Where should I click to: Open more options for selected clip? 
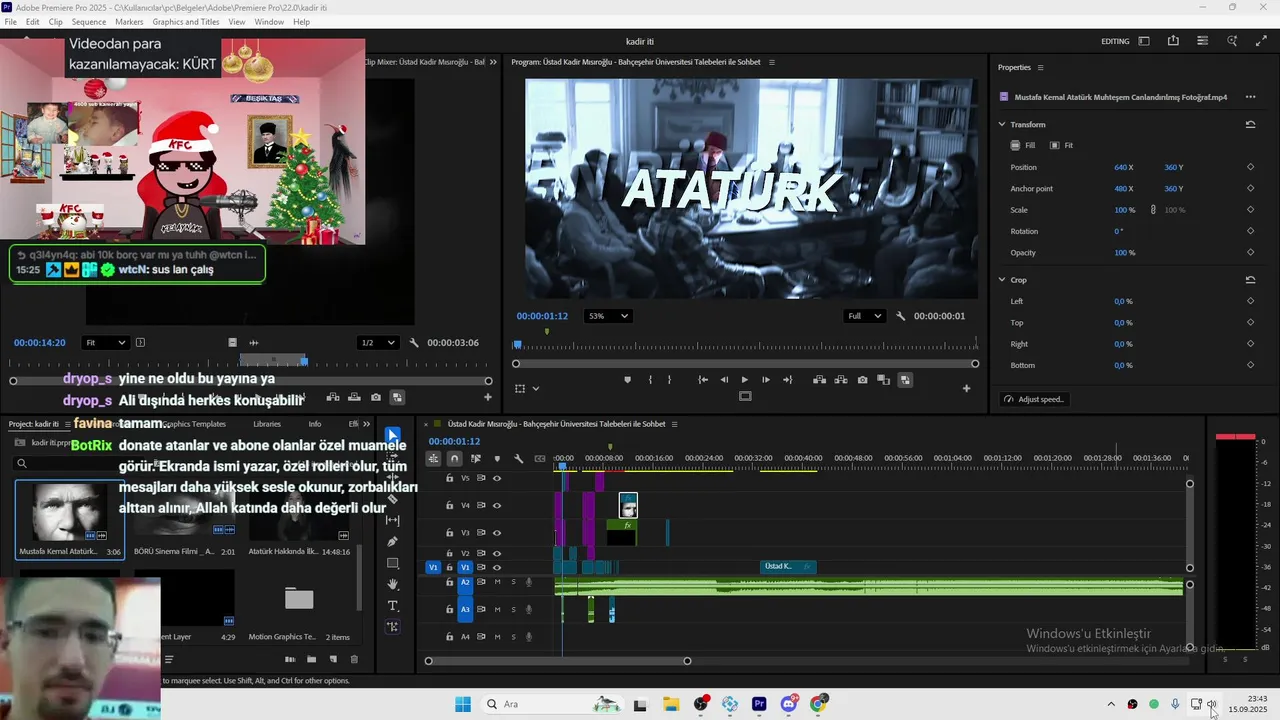[1250, 97]
